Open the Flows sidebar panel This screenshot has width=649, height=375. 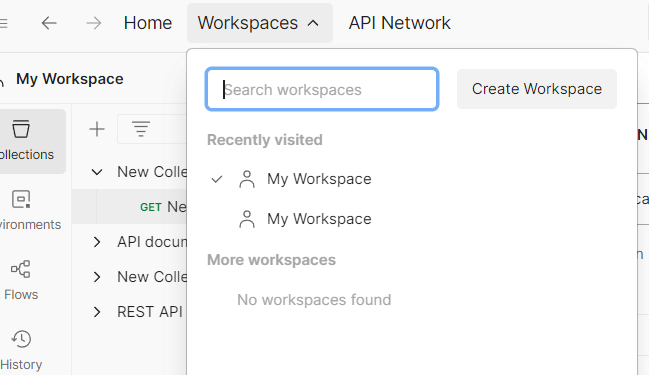click(x=21, y=280)
